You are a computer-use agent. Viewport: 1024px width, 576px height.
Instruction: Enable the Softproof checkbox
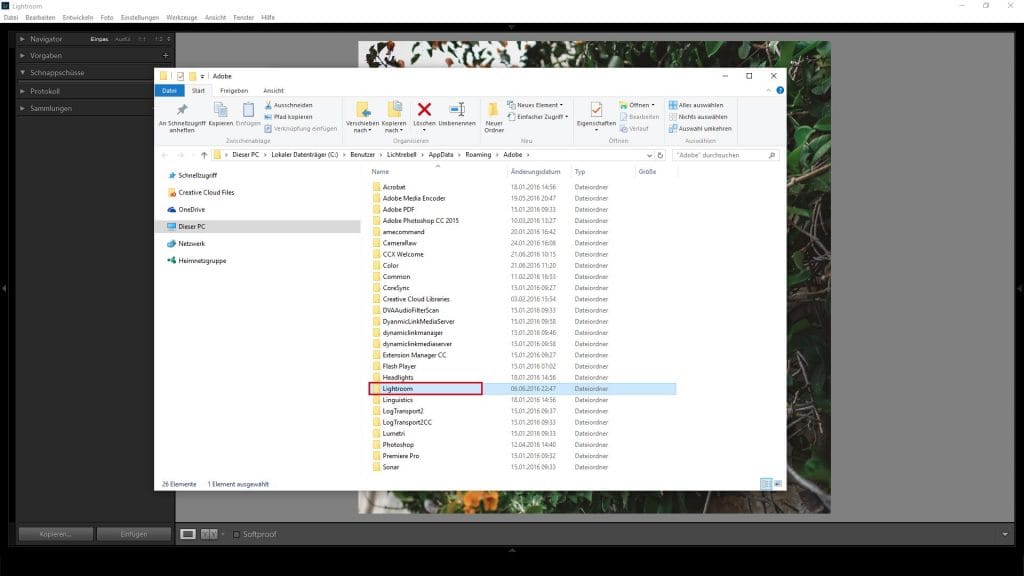coord(236,534)
